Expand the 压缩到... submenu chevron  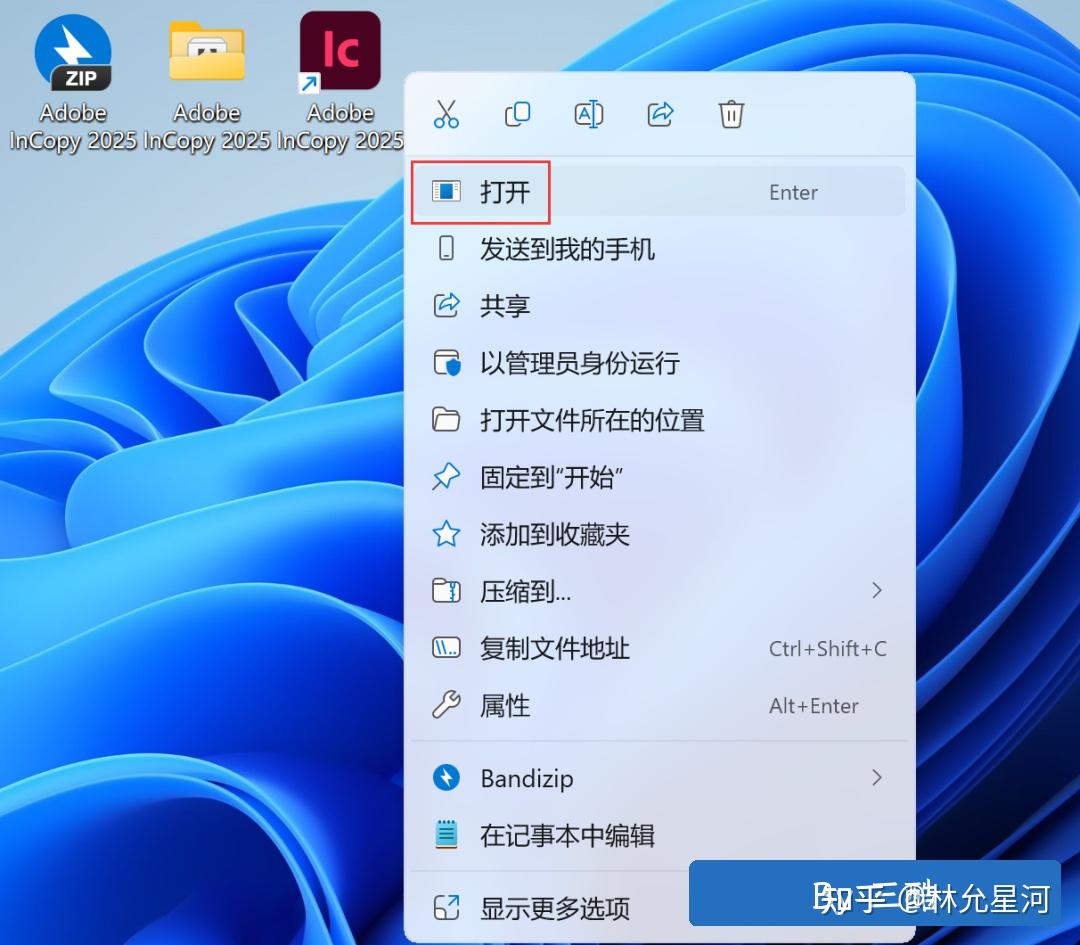coord(876,591)
